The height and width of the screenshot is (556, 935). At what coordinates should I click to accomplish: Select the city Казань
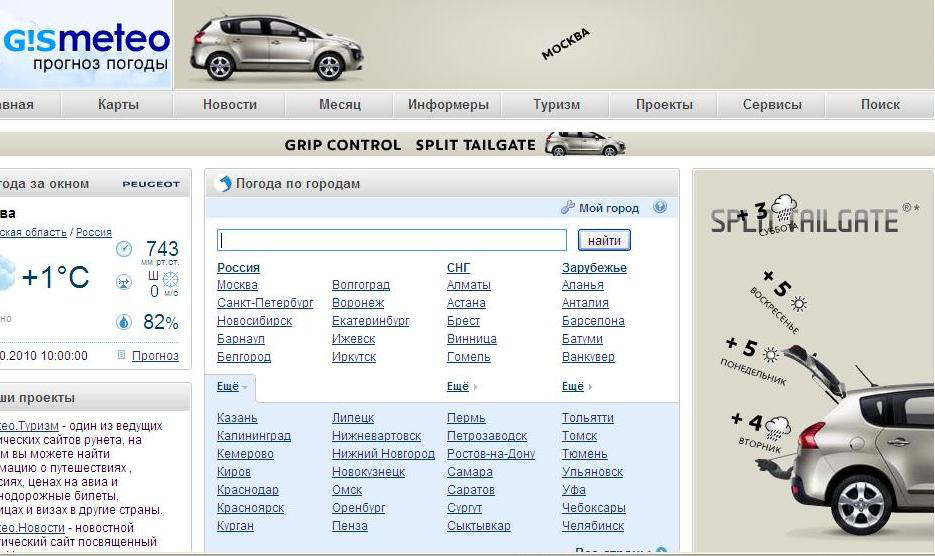(237, 418)
